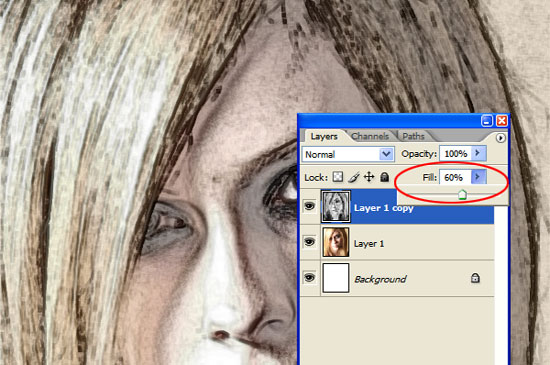550x365 pixels.
Task: Switch to the Paths tab
Action: 413,136
